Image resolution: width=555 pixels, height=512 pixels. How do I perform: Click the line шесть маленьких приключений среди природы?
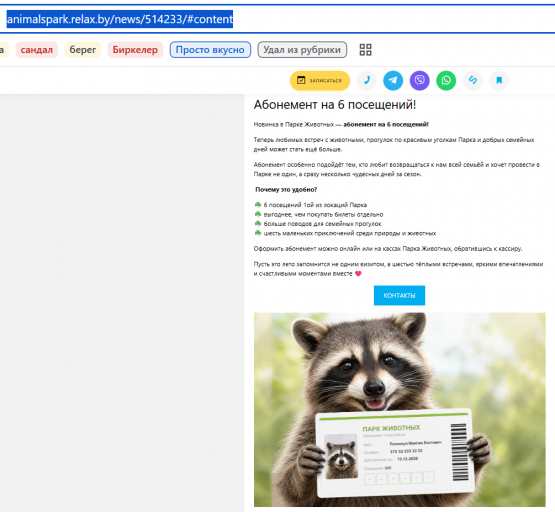tap(350, 233)
